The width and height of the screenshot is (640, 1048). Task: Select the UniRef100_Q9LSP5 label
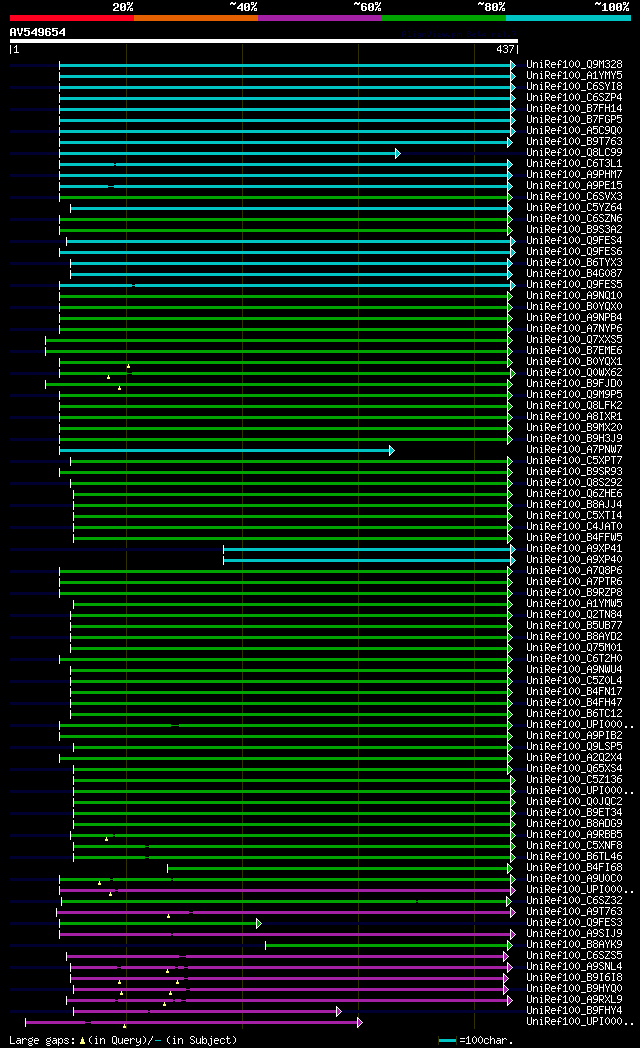[574, 747]
